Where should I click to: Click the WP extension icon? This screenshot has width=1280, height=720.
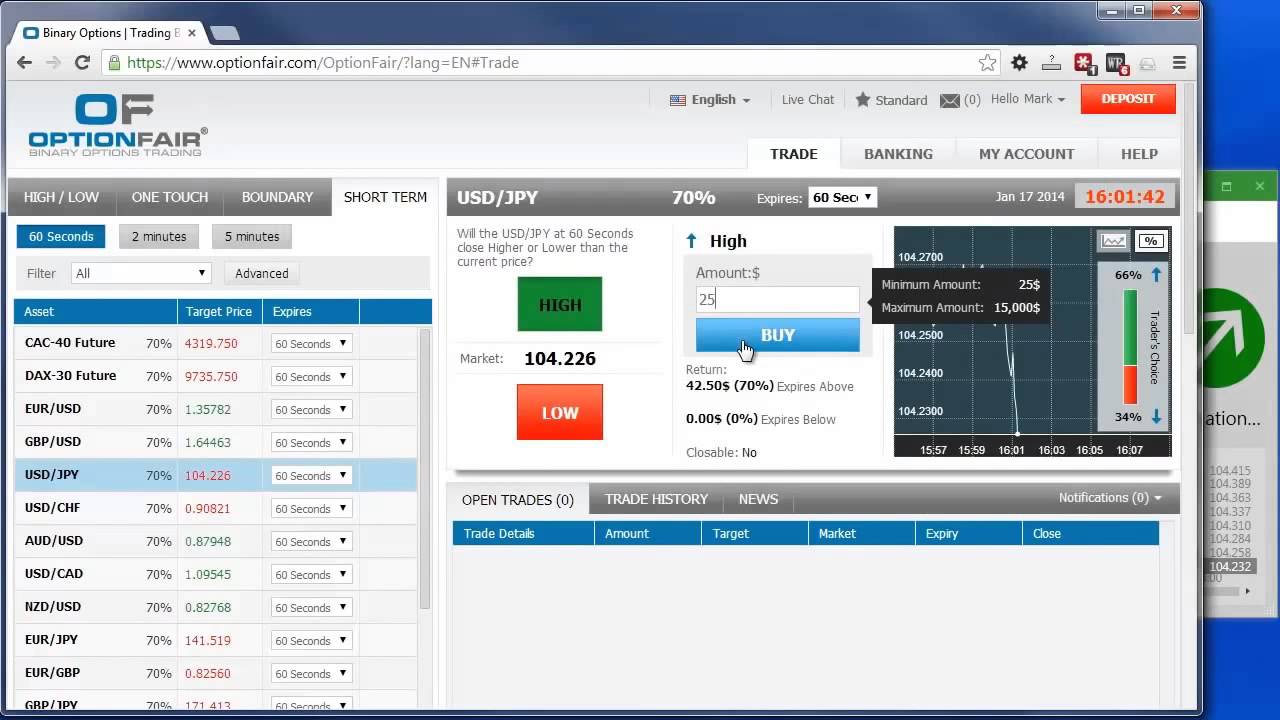[x=1116, y=63]
